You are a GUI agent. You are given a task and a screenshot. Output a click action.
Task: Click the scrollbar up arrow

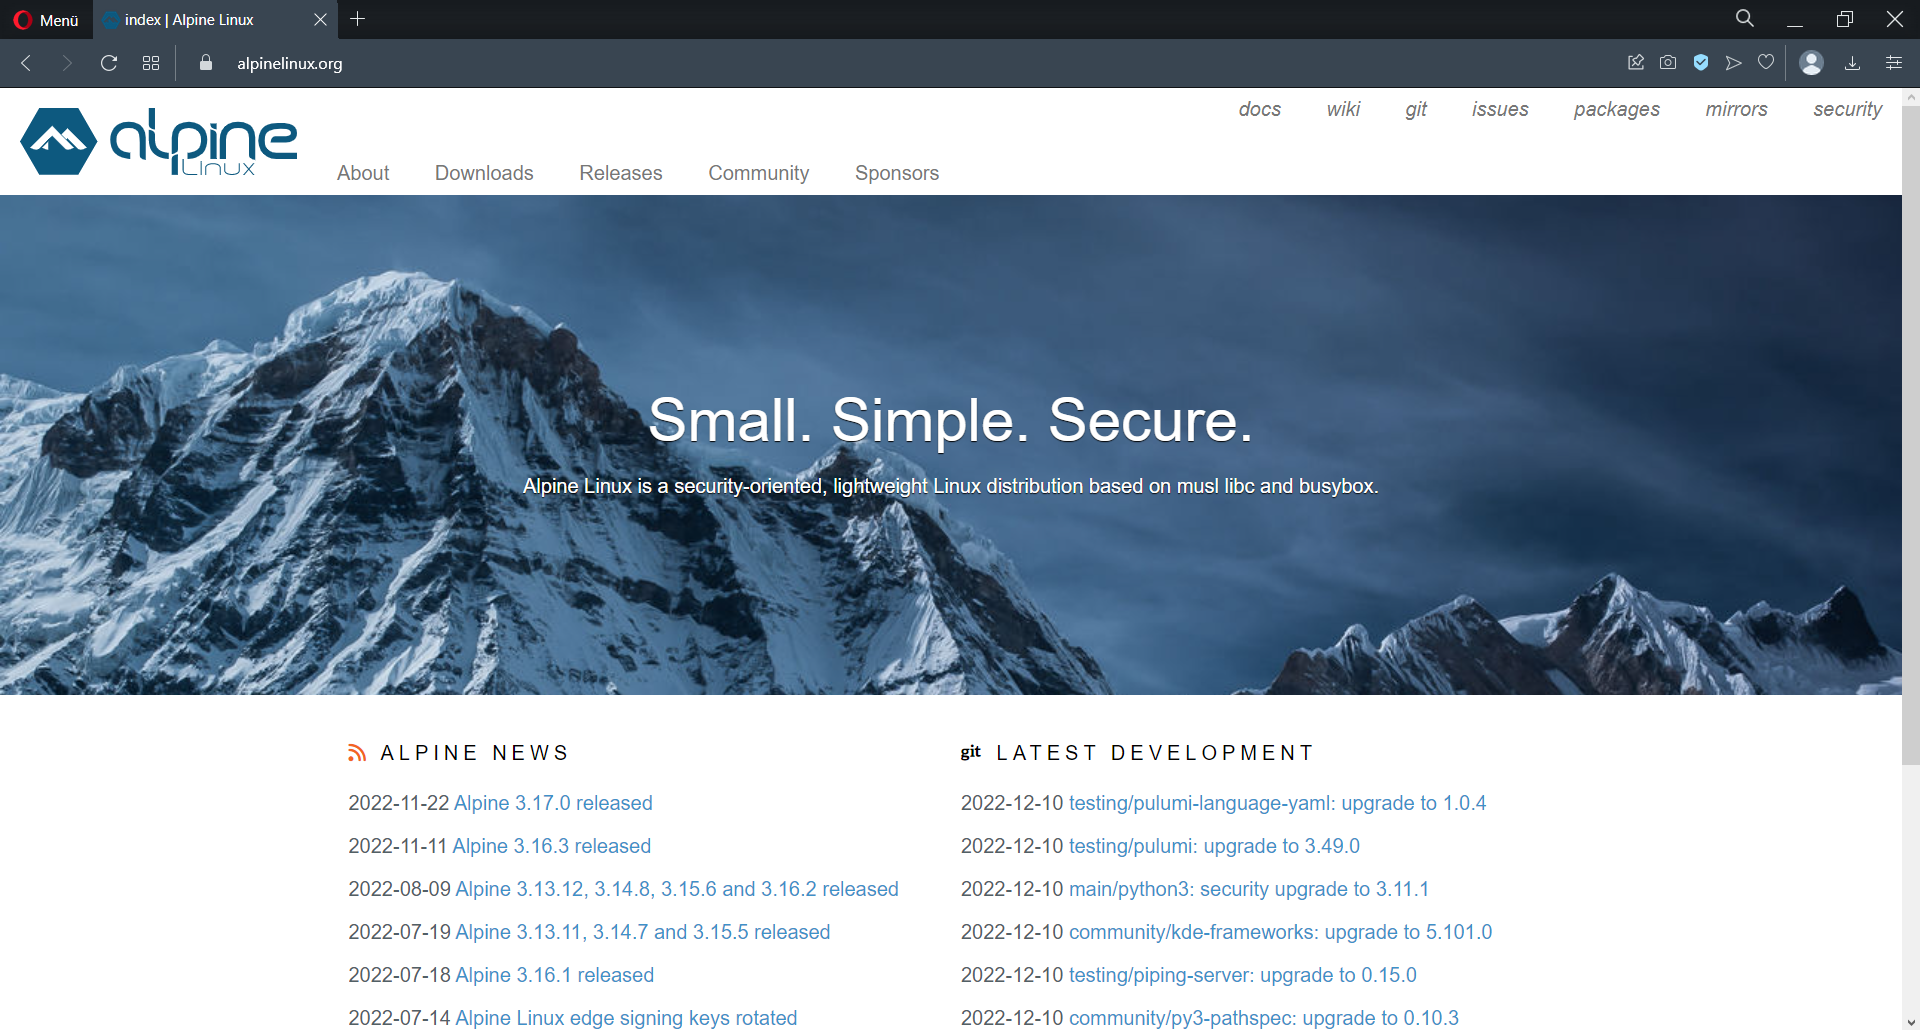1911,97
